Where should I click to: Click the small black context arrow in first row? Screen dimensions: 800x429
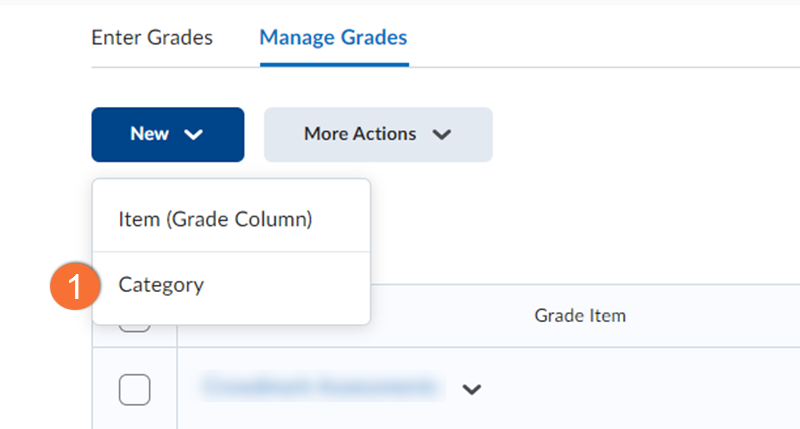tap(472, 389)
